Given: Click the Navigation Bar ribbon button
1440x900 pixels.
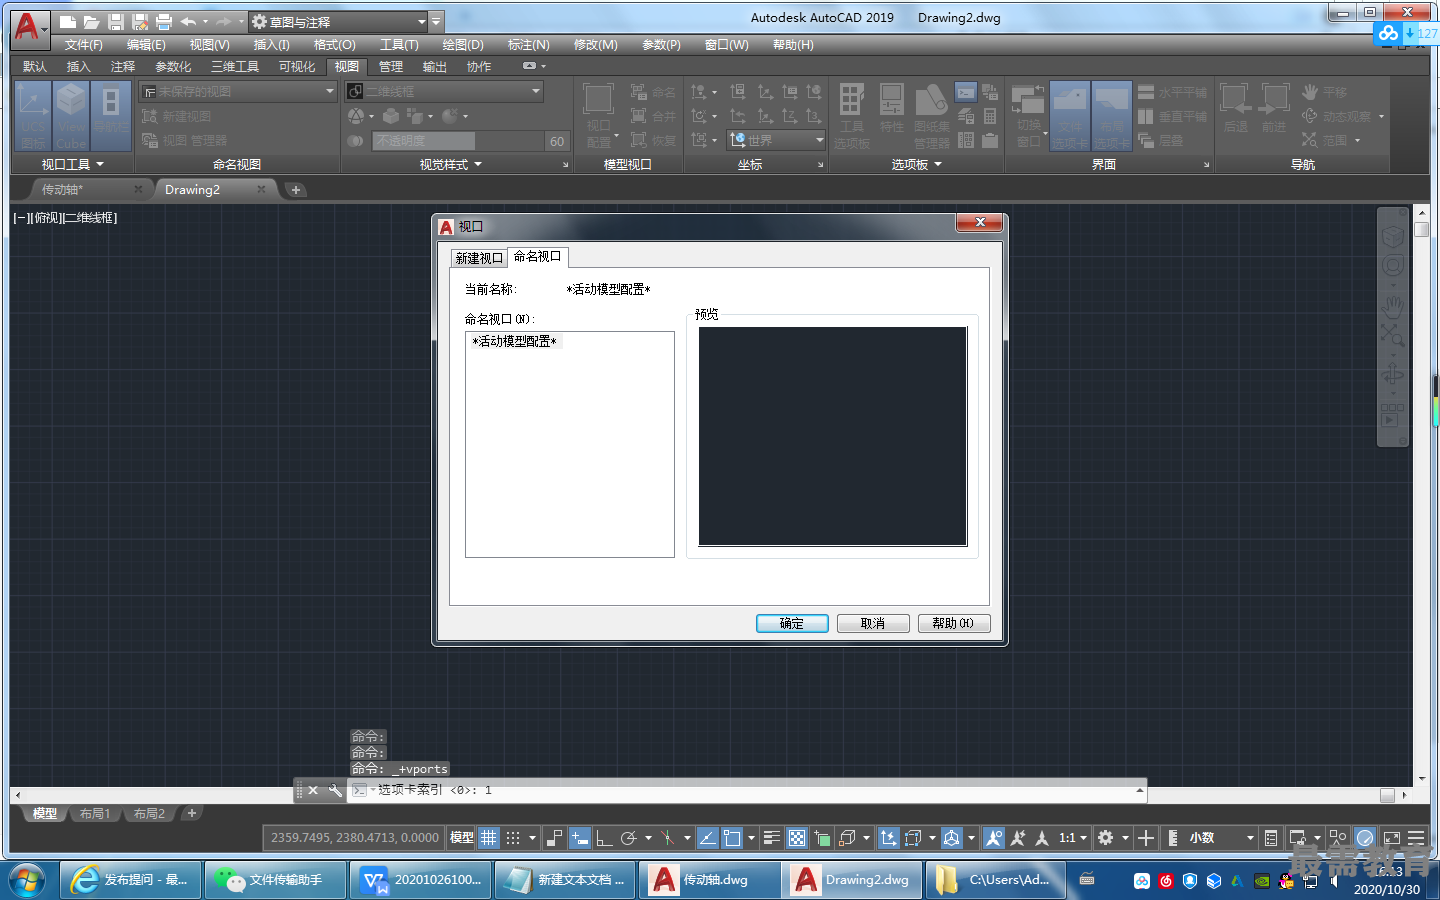Looking at the screenshot, I should tap(110, 116).
